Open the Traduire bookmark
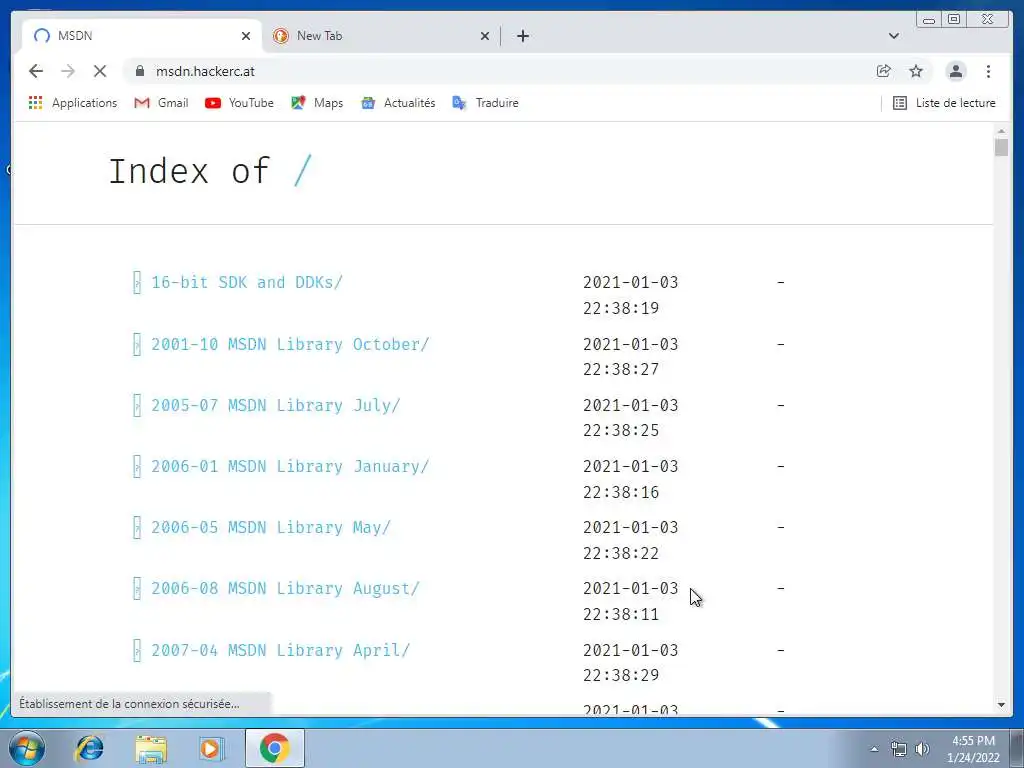Screen dimensions: 1024x768 [485, 103]
